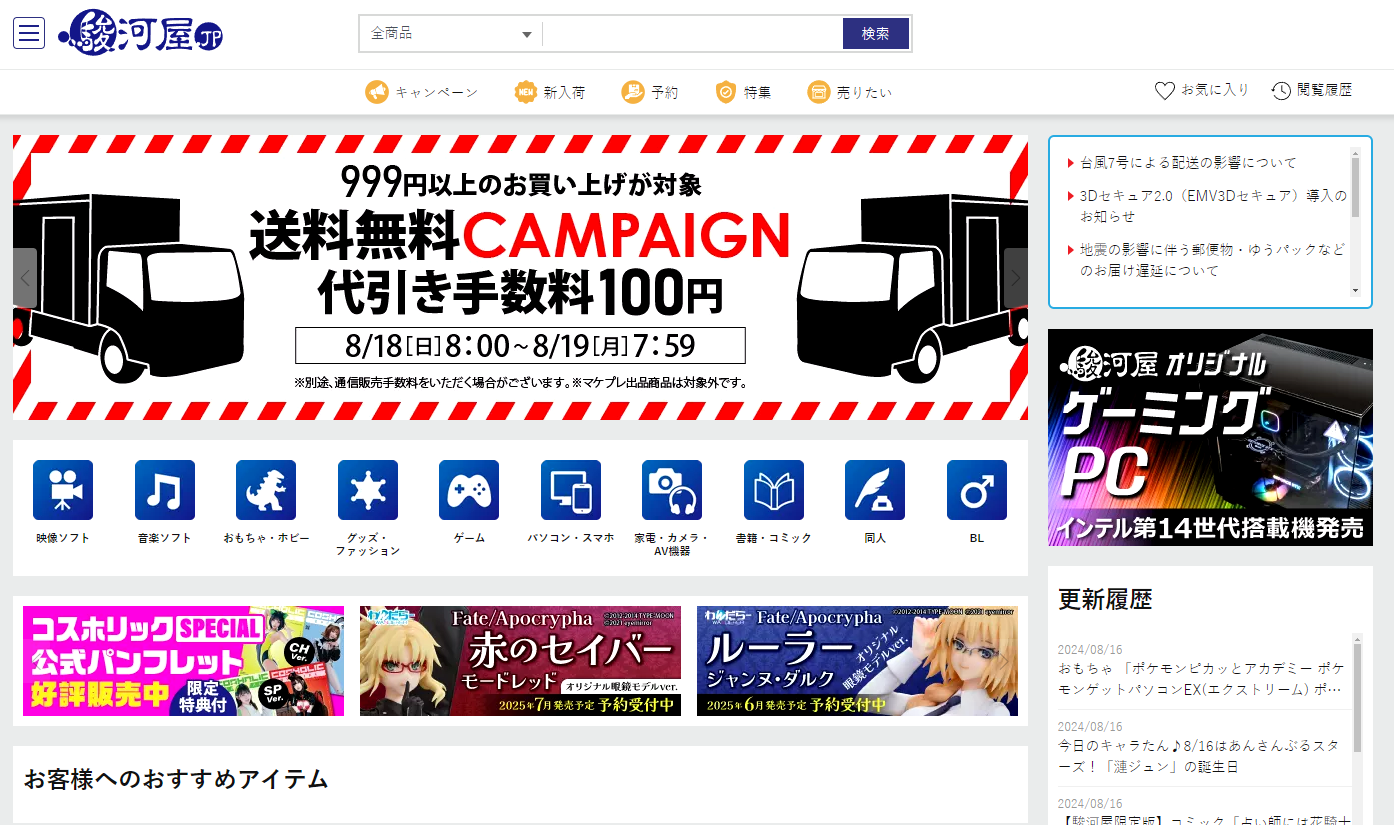The image size is (1394, 825).
Task: Open the 映像ソフト video category icon
Action: point(63,490)
